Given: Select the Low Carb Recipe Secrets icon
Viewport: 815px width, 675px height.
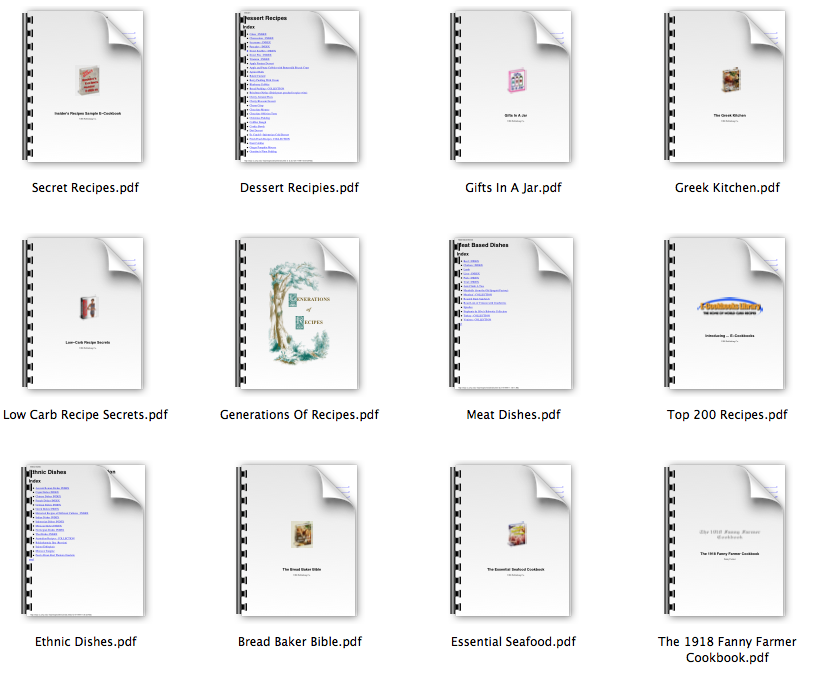Looking at the screenshot, I should 85,314.
